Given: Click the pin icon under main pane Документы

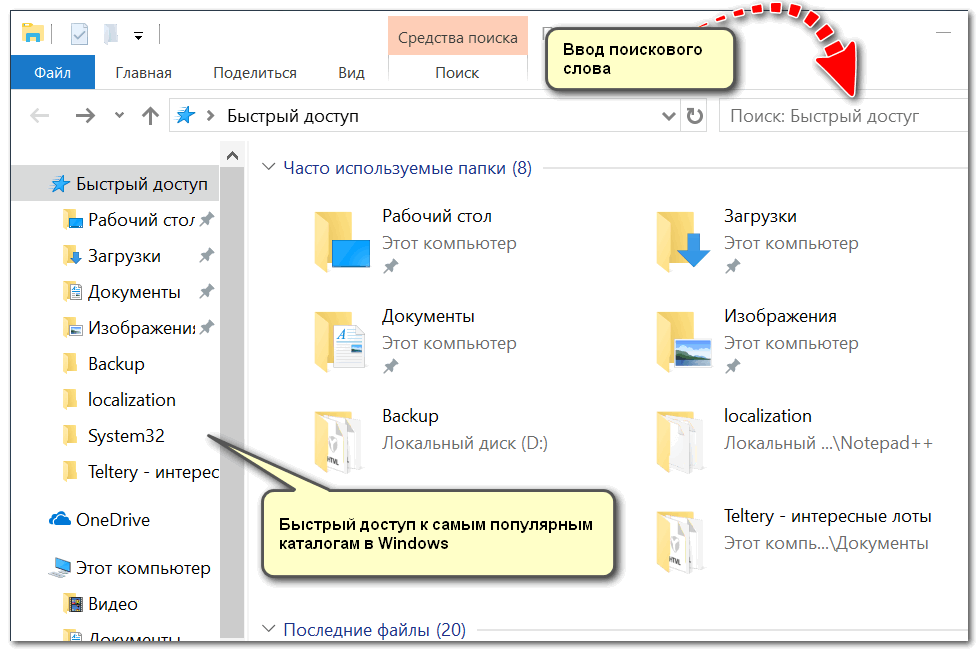Looking at the screenshot, I should point(391,366).
